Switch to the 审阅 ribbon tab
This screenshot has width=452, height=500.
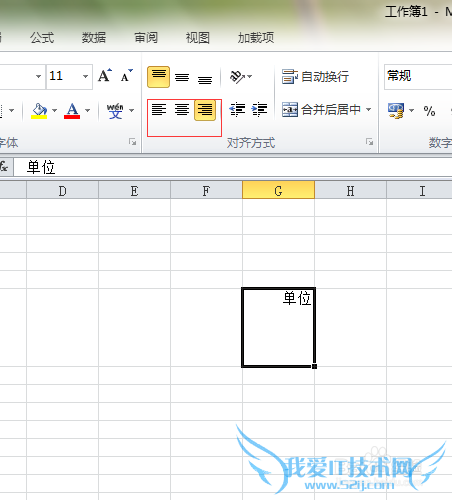[x=146, y=38]
